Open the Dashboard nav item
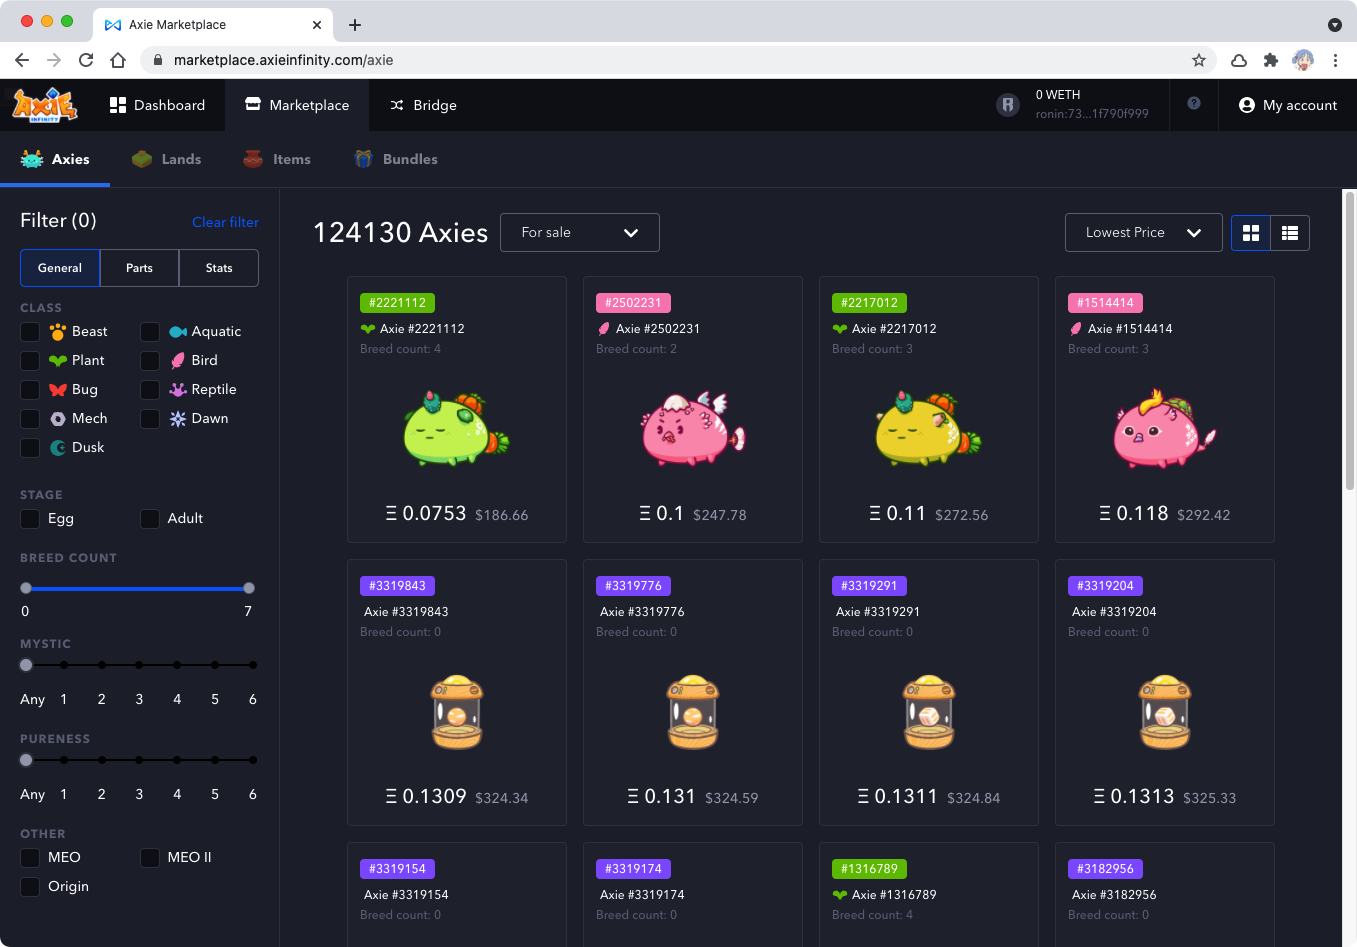 click(157, 105)
